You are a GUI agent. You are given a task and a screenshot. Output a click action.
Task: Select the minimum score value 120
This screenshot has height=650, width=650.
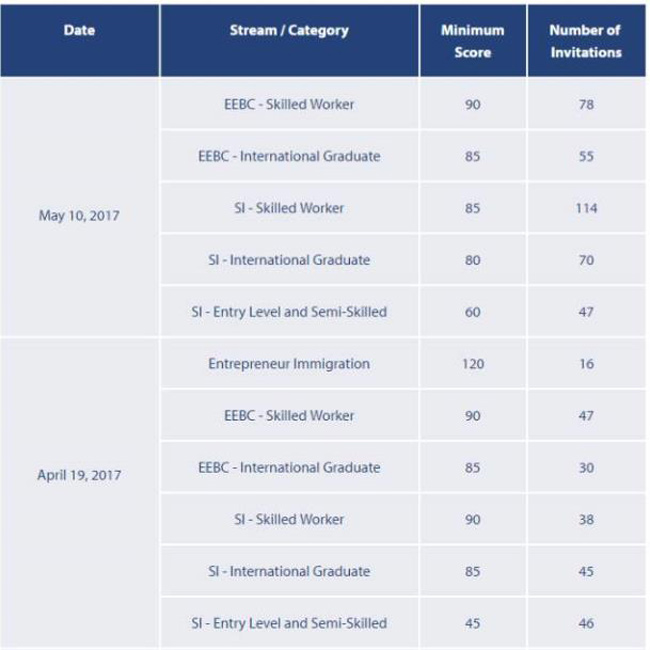click(472, 364)
